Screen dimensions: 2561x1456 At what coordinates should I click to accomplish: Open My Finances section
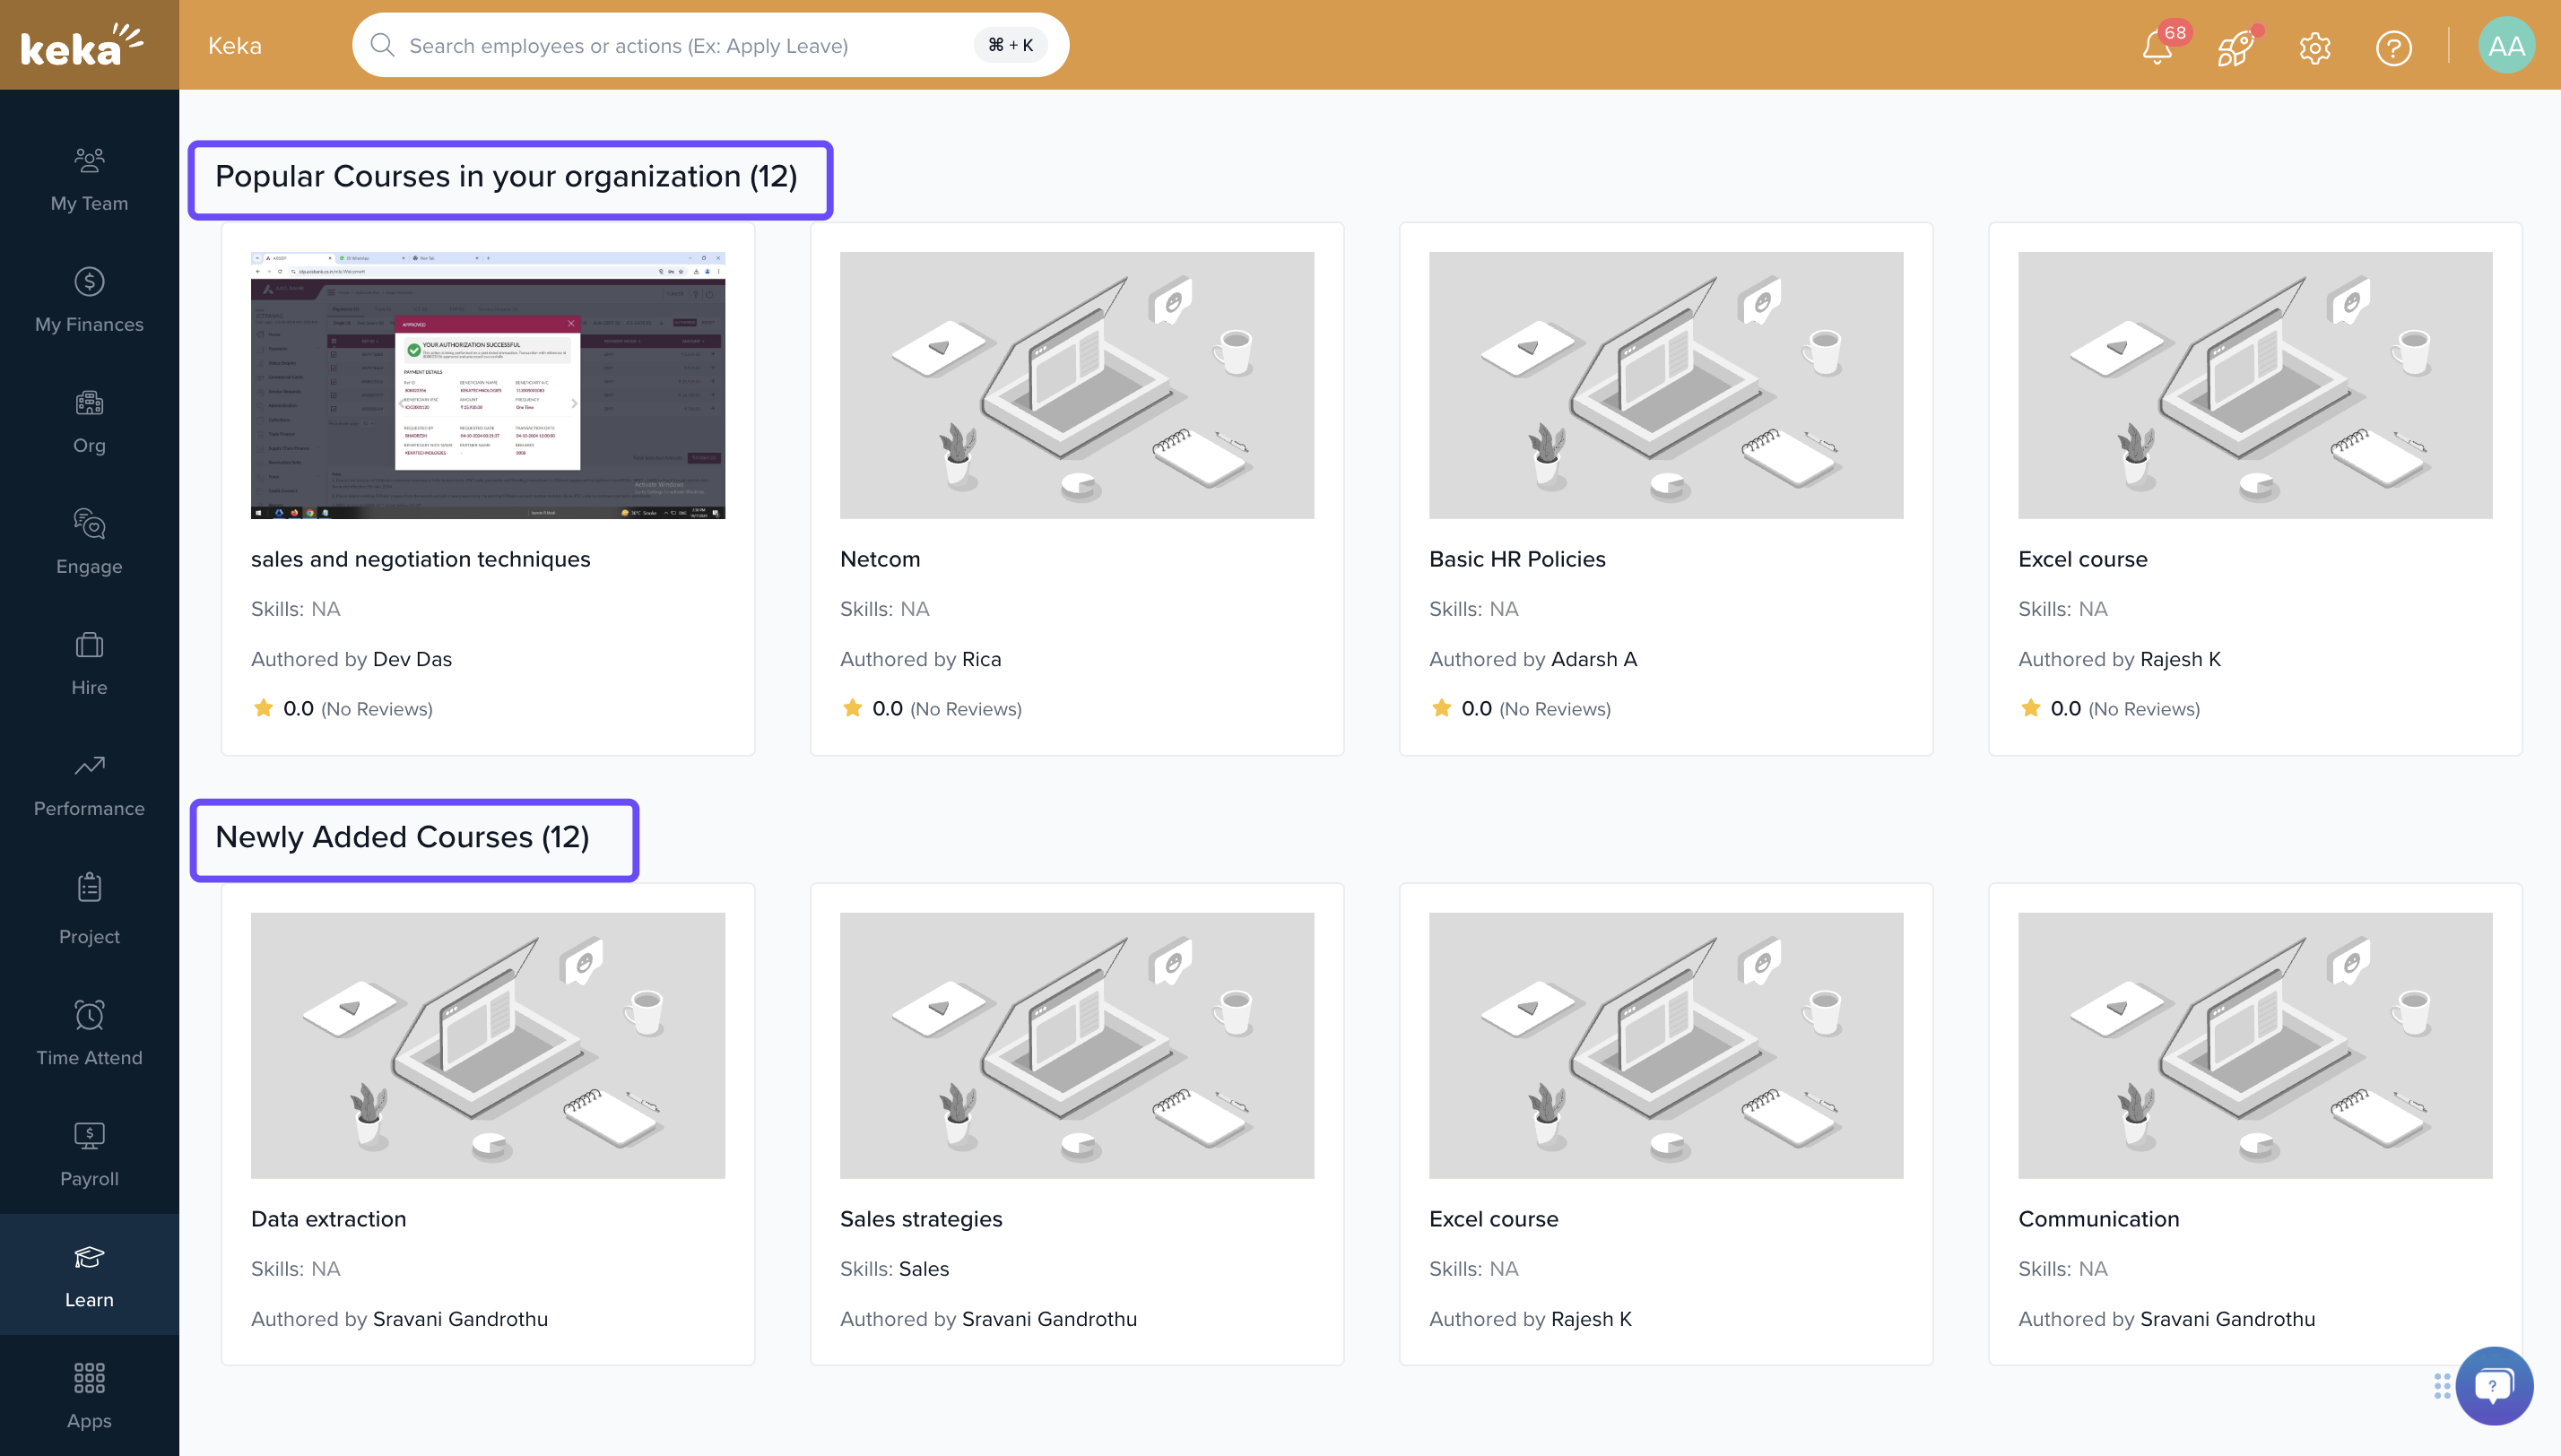(x=89, y=300)
